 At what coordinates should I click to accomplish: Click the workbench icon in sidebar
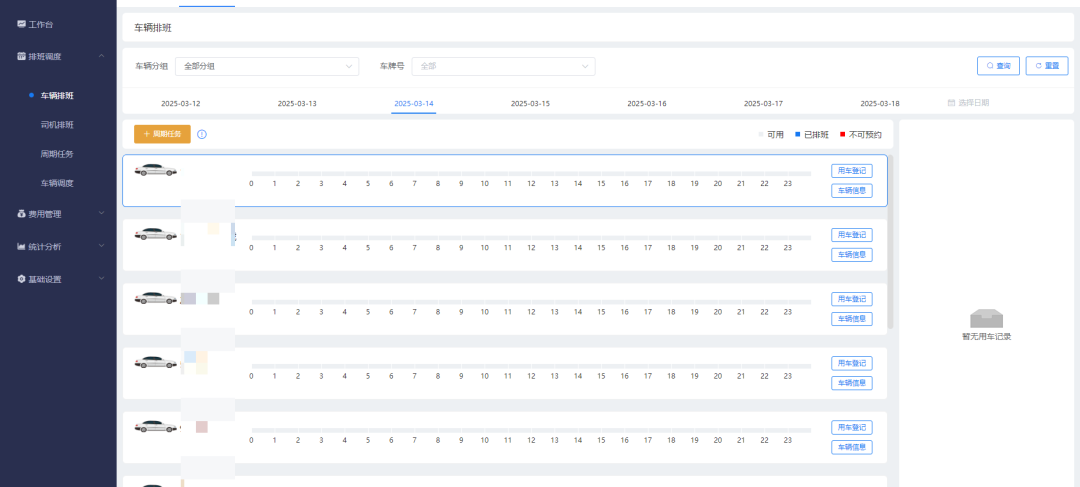tap(21, 23)
